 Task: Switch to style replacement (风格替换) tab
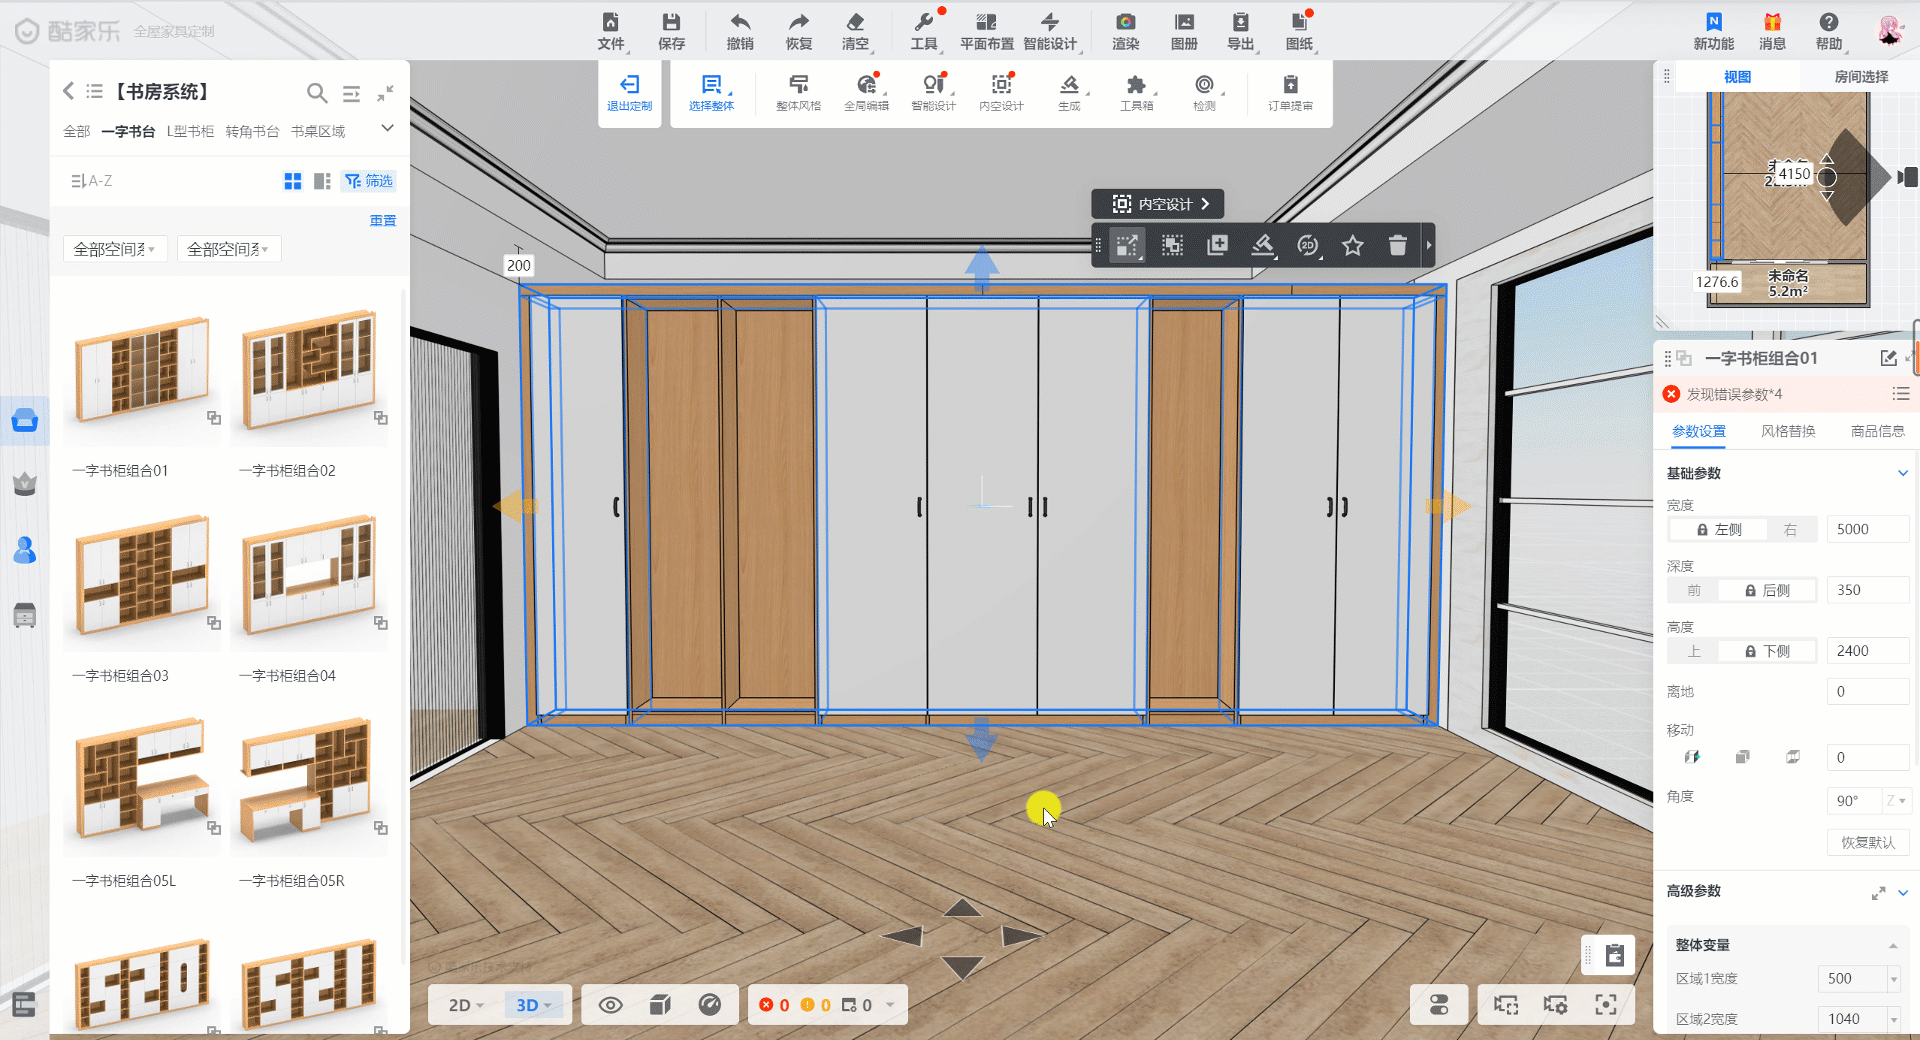(x=1787, y=431)
